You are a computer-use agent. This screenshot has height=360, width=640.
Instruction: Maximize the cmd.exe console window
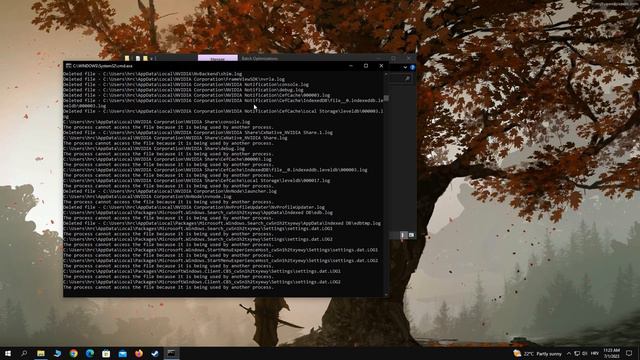pyautogui.click(x=366, y=66)
